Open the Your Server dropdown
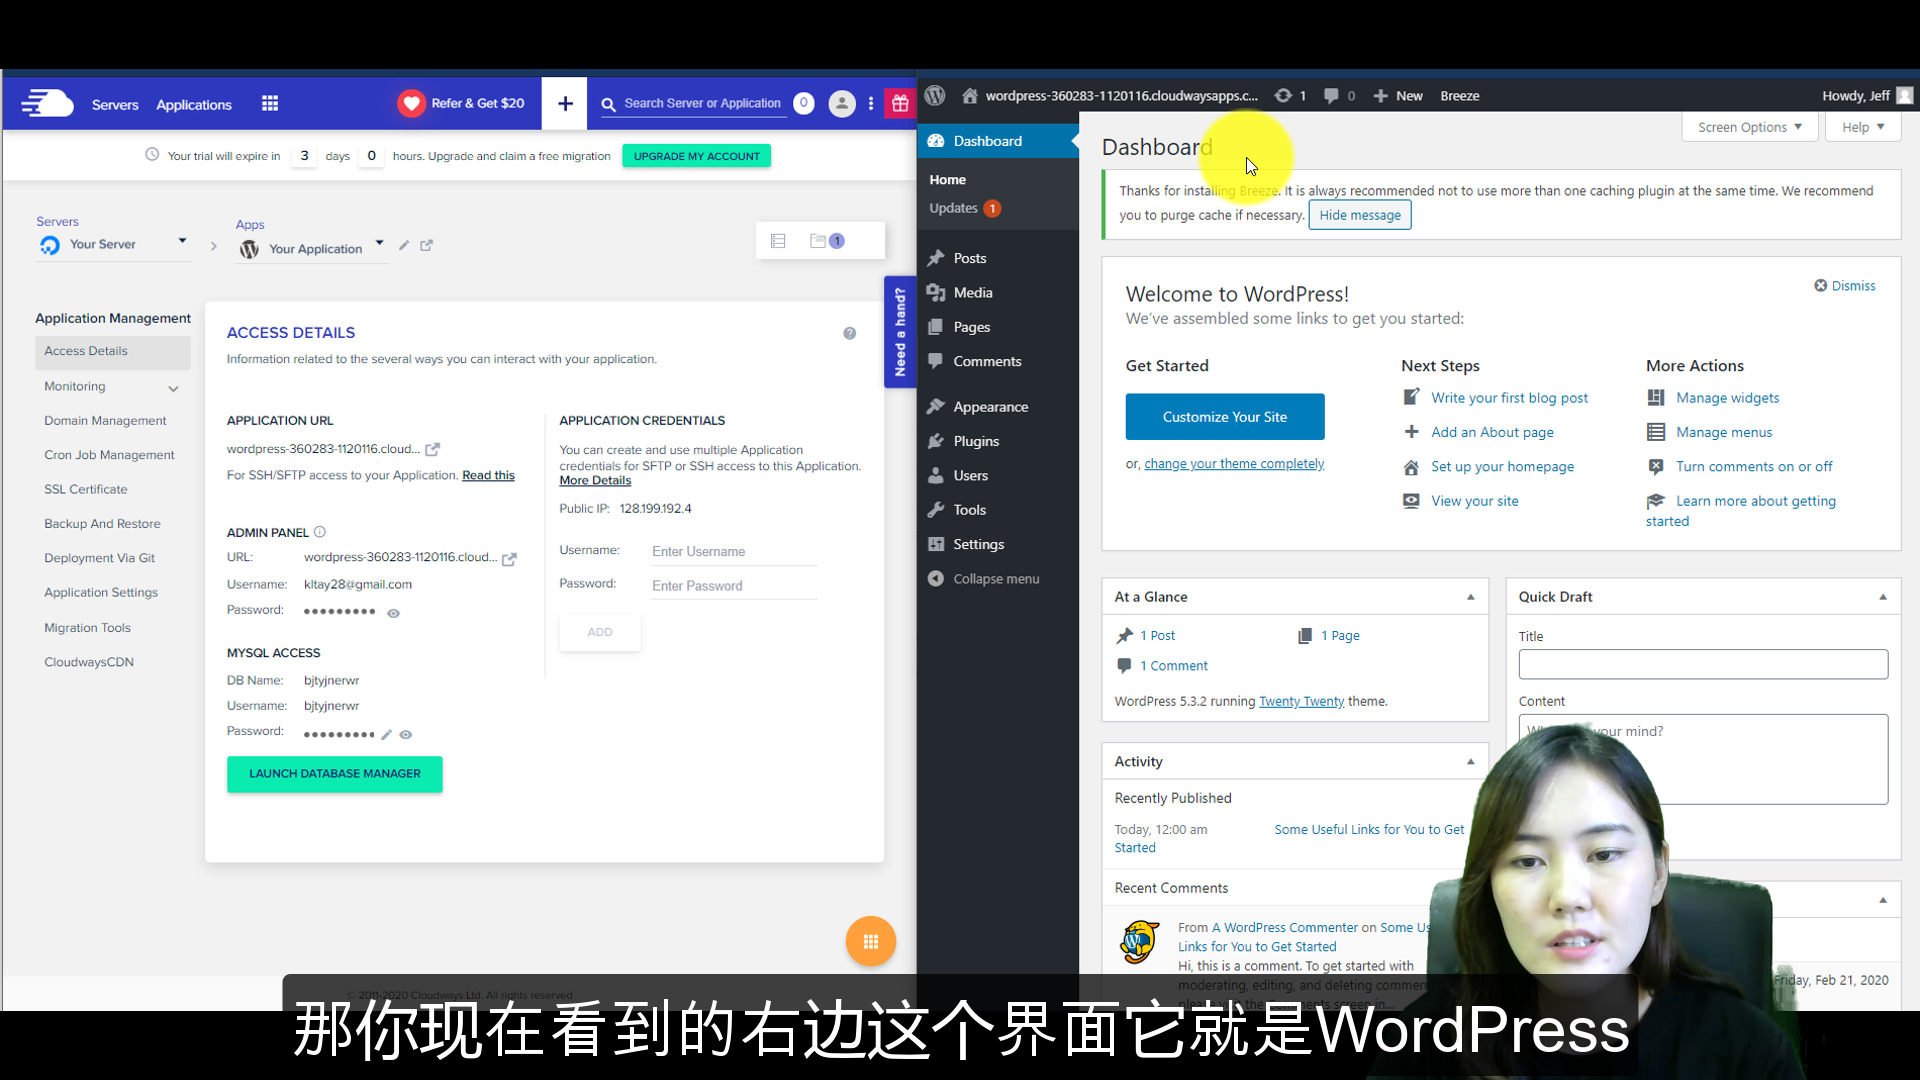The height and width of the screenshot is (1080, 1920). coord(182,242)
